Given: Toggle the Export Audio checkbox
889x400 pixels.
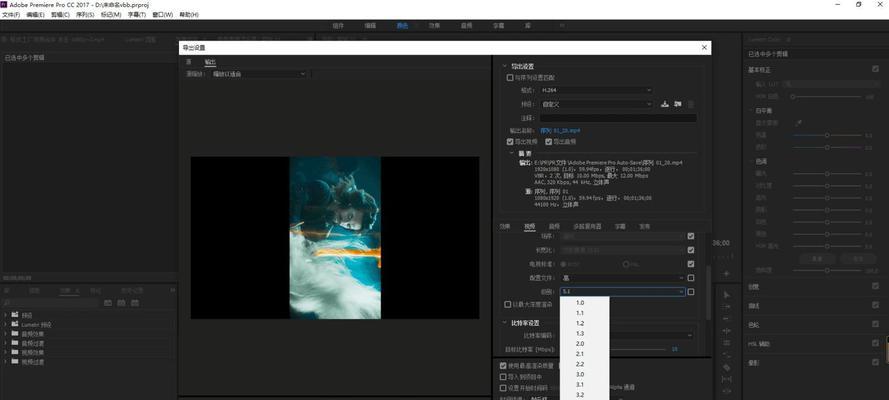Looking at the screenshot, I should (548, 142).
